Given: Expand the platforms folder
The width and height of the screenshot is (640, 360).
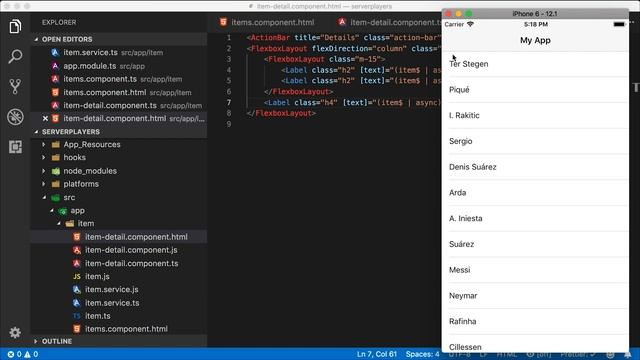Looking at the screenshot, I should pos(44,184).
